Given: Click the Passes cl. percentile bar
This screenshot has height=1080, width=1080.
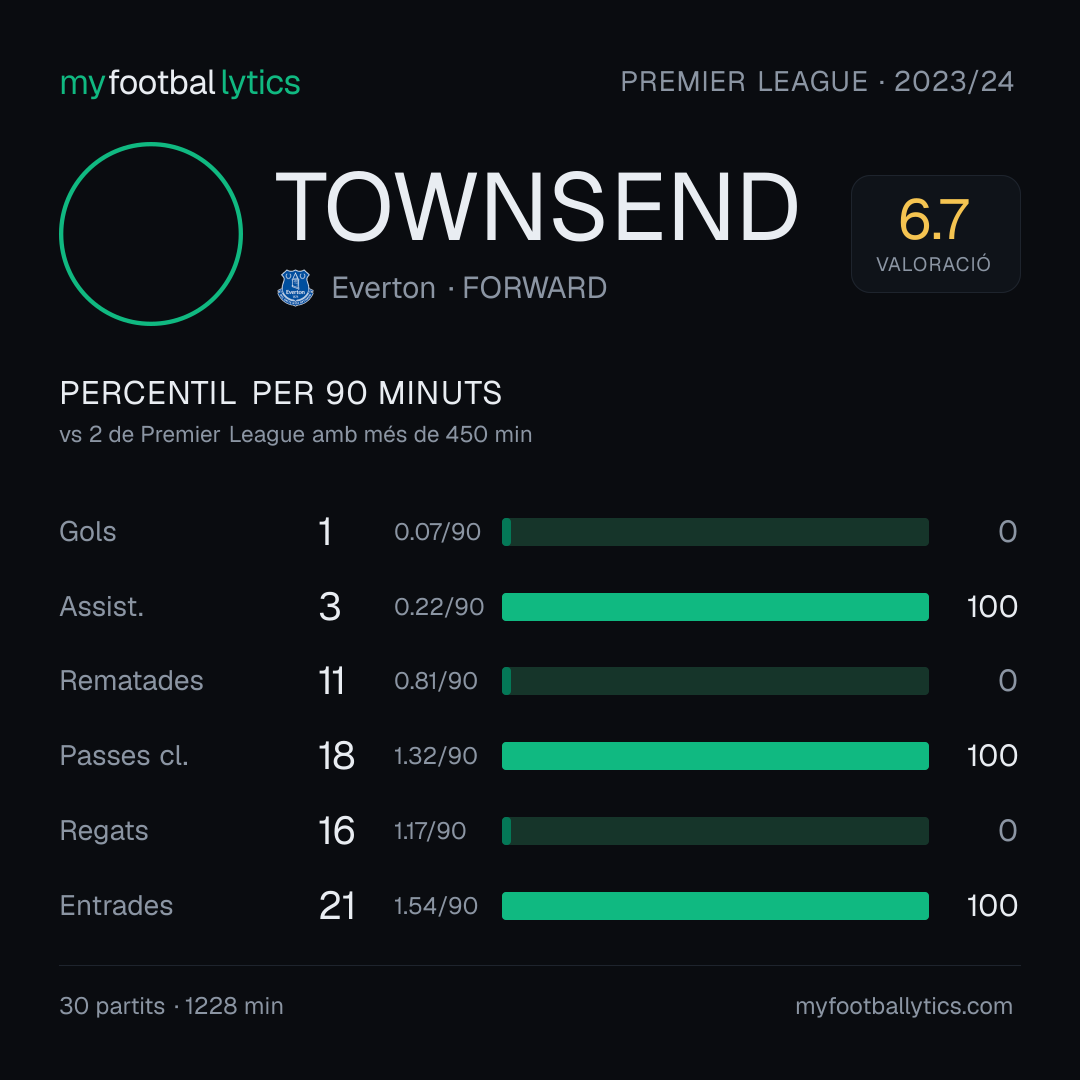Looking at the screenshot, I should coord(715,756).
